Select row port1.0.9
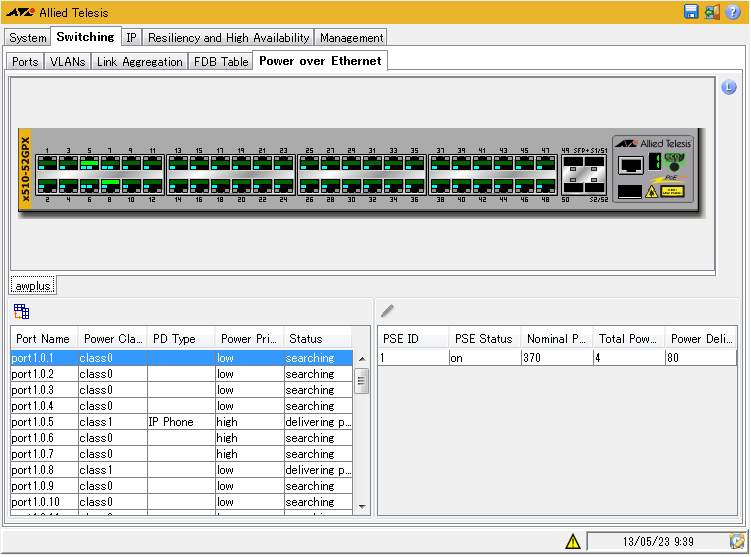Image resolution: width=751 pixels, height=557 pixels. [x=182, y=486]
